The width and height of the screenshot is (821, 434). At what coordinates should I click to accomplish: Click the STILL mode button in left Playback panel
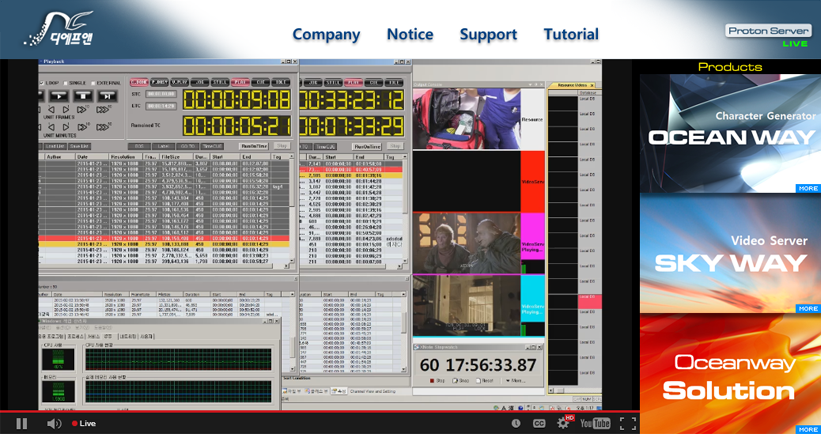pos(220,83)
